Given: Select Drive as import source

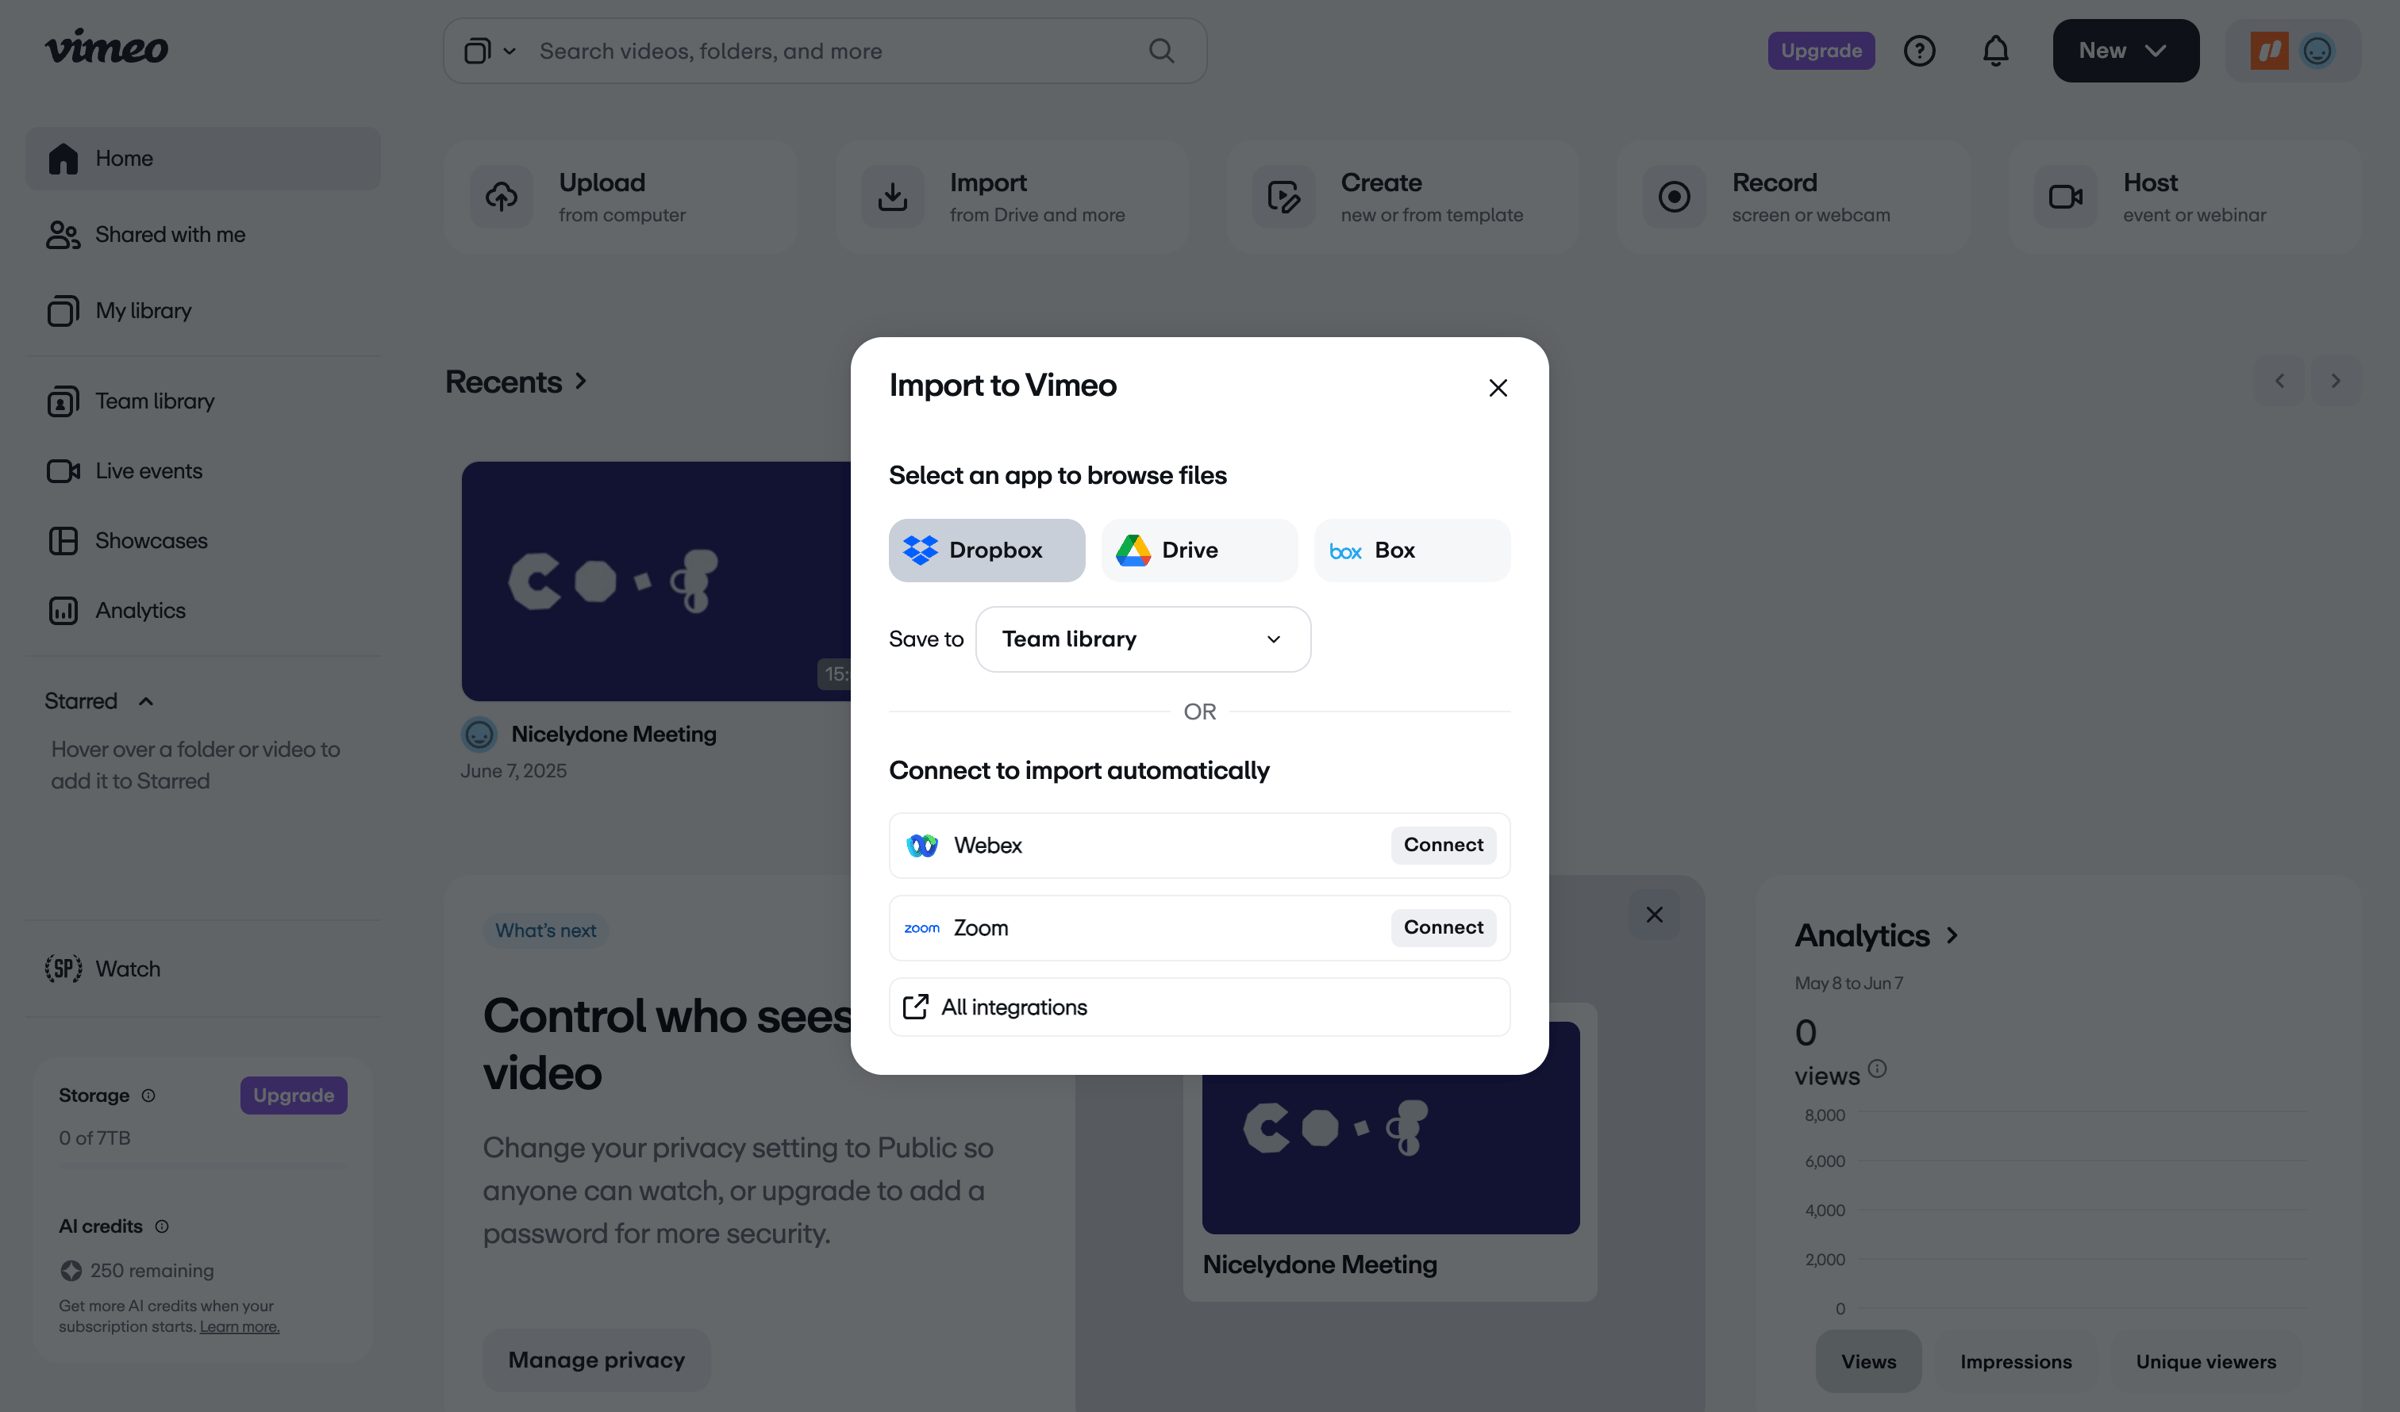Looking at the screenshot, I should click(1199, 550).
